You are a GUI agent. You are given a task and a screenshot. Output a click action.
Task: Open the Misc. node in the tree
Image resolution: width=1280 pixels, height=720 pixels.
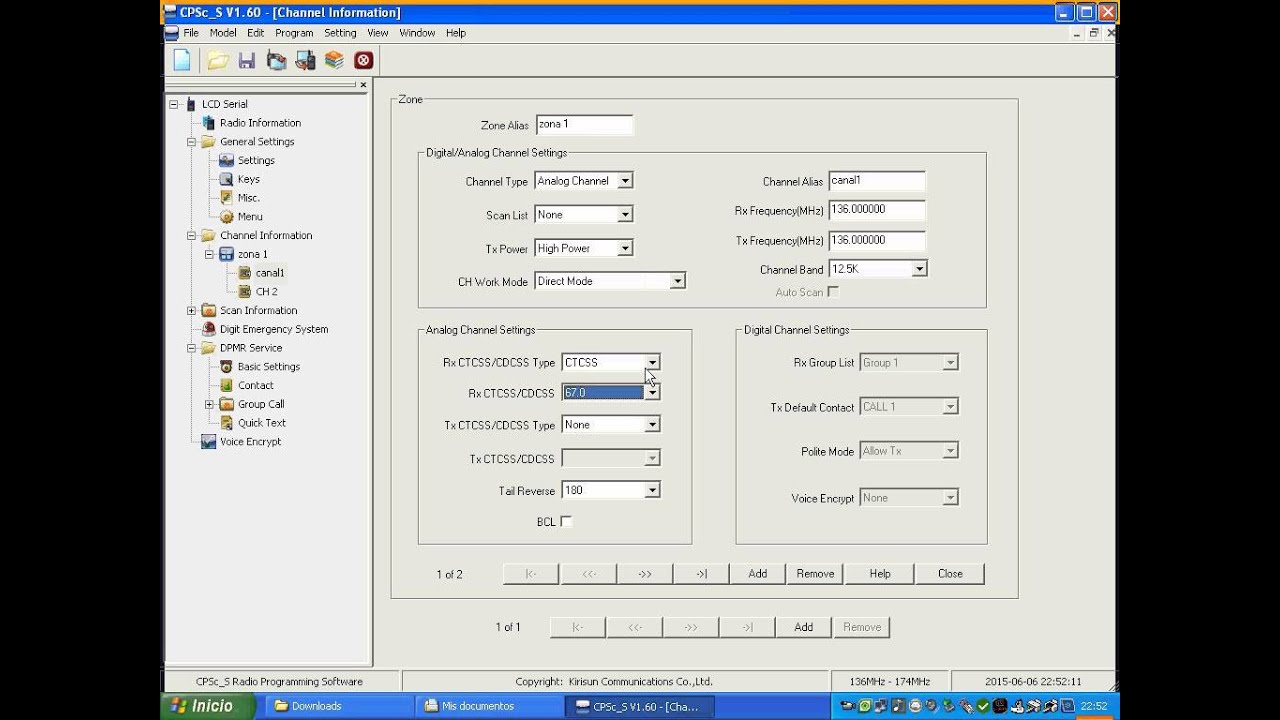click(x=248, y=198)
